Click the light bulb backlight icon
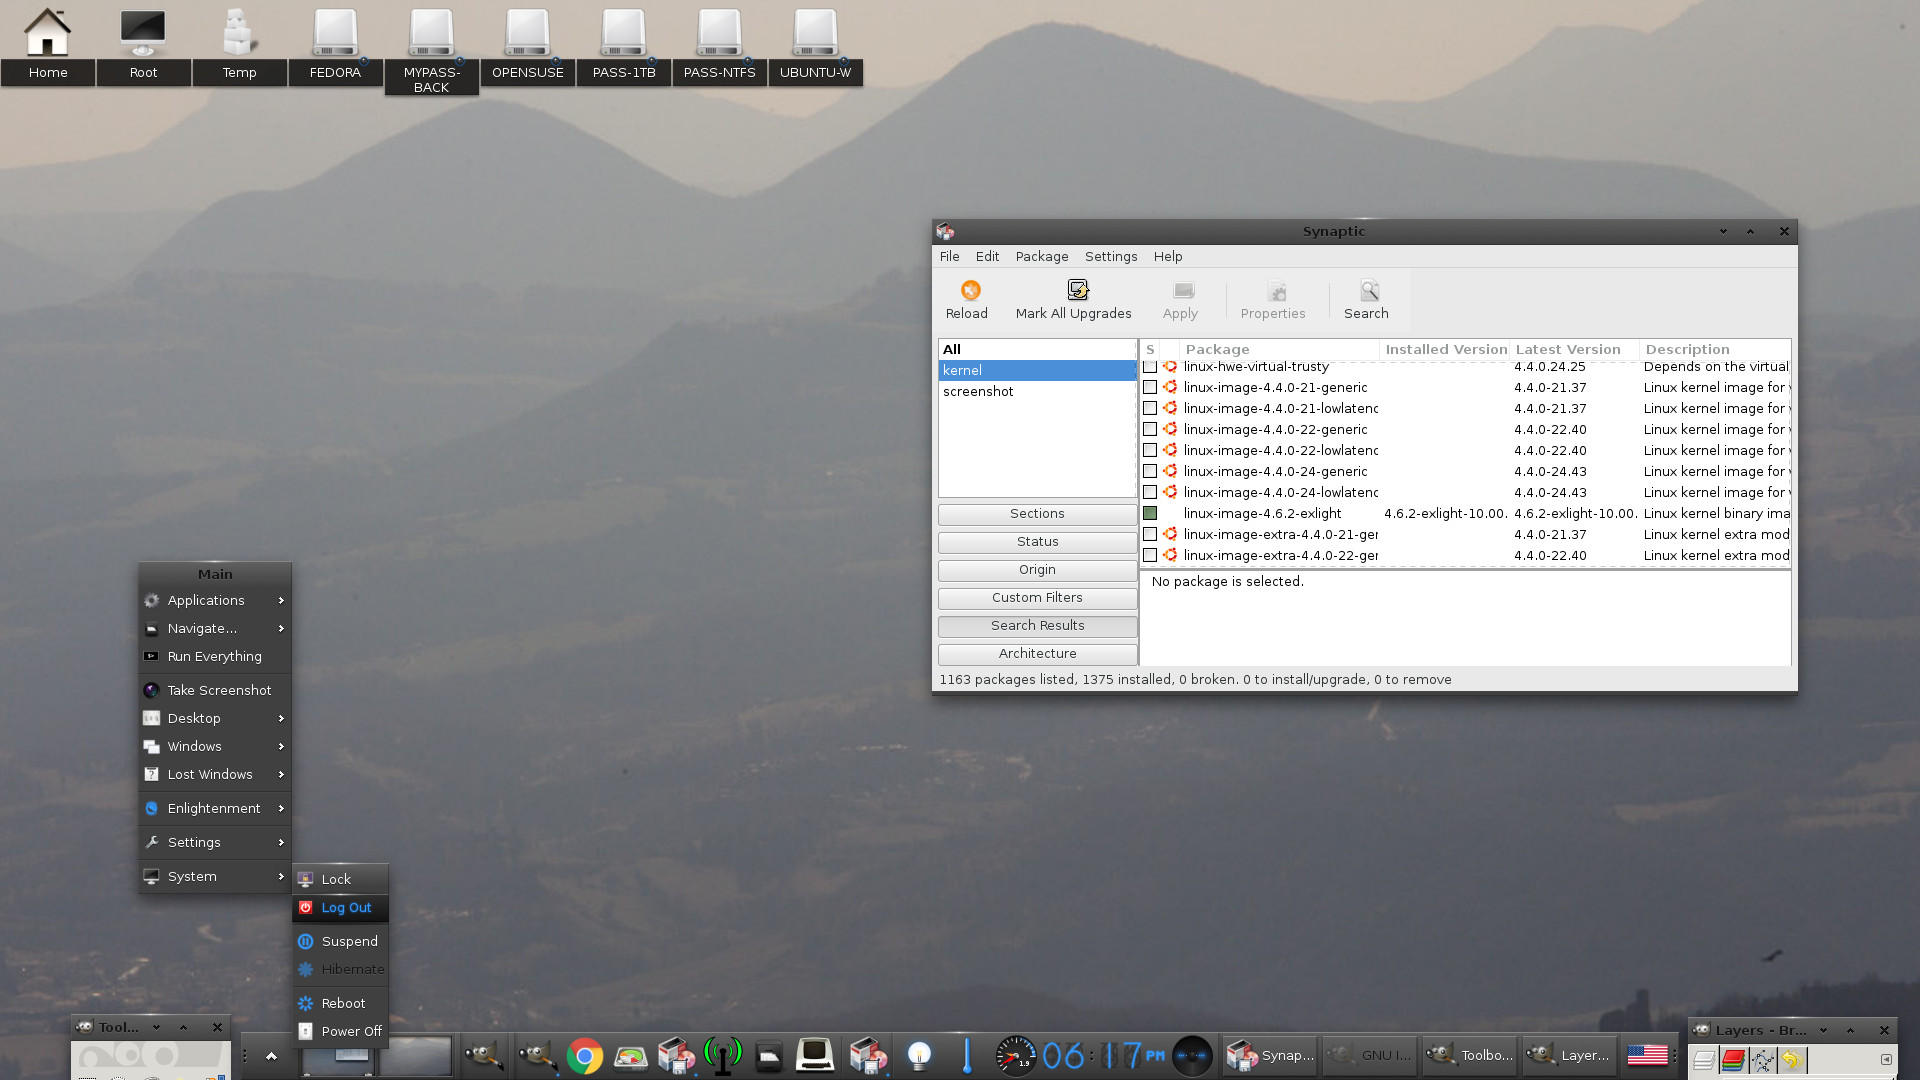 [918, 1055]
